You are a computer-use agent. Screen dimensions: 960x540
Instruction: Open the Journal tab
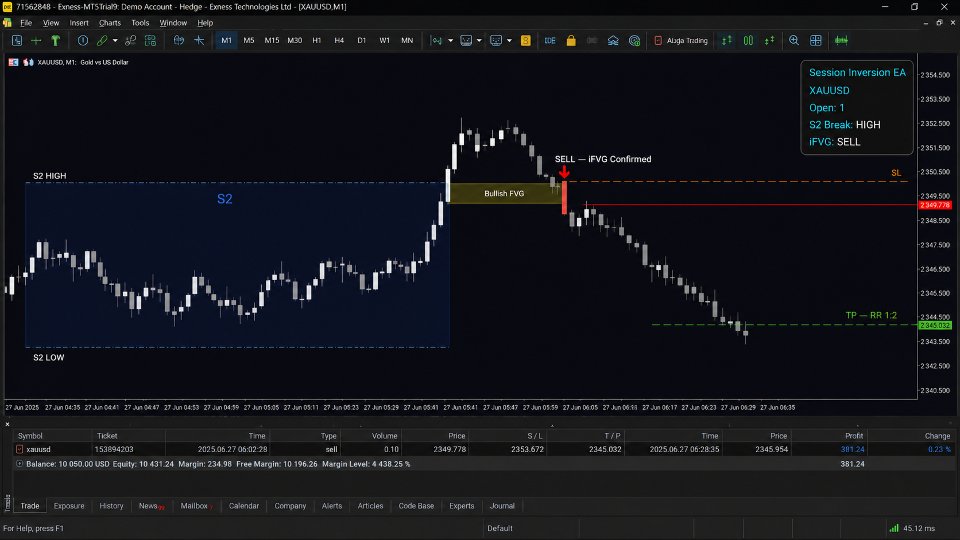[502, 506]
